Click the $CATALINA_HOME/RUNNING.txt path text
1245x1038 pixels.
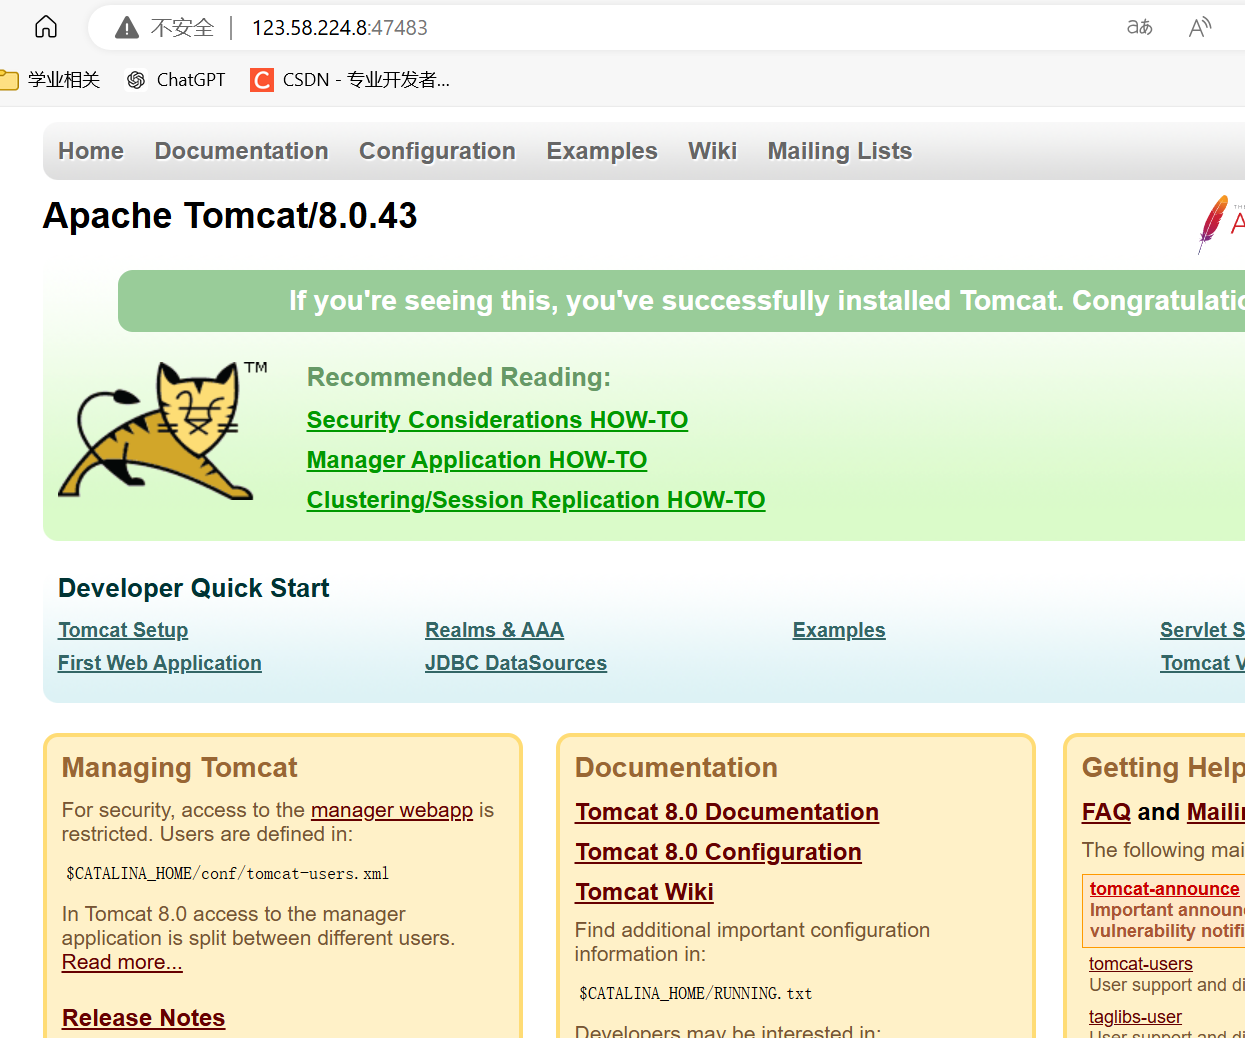click(696, 994)
